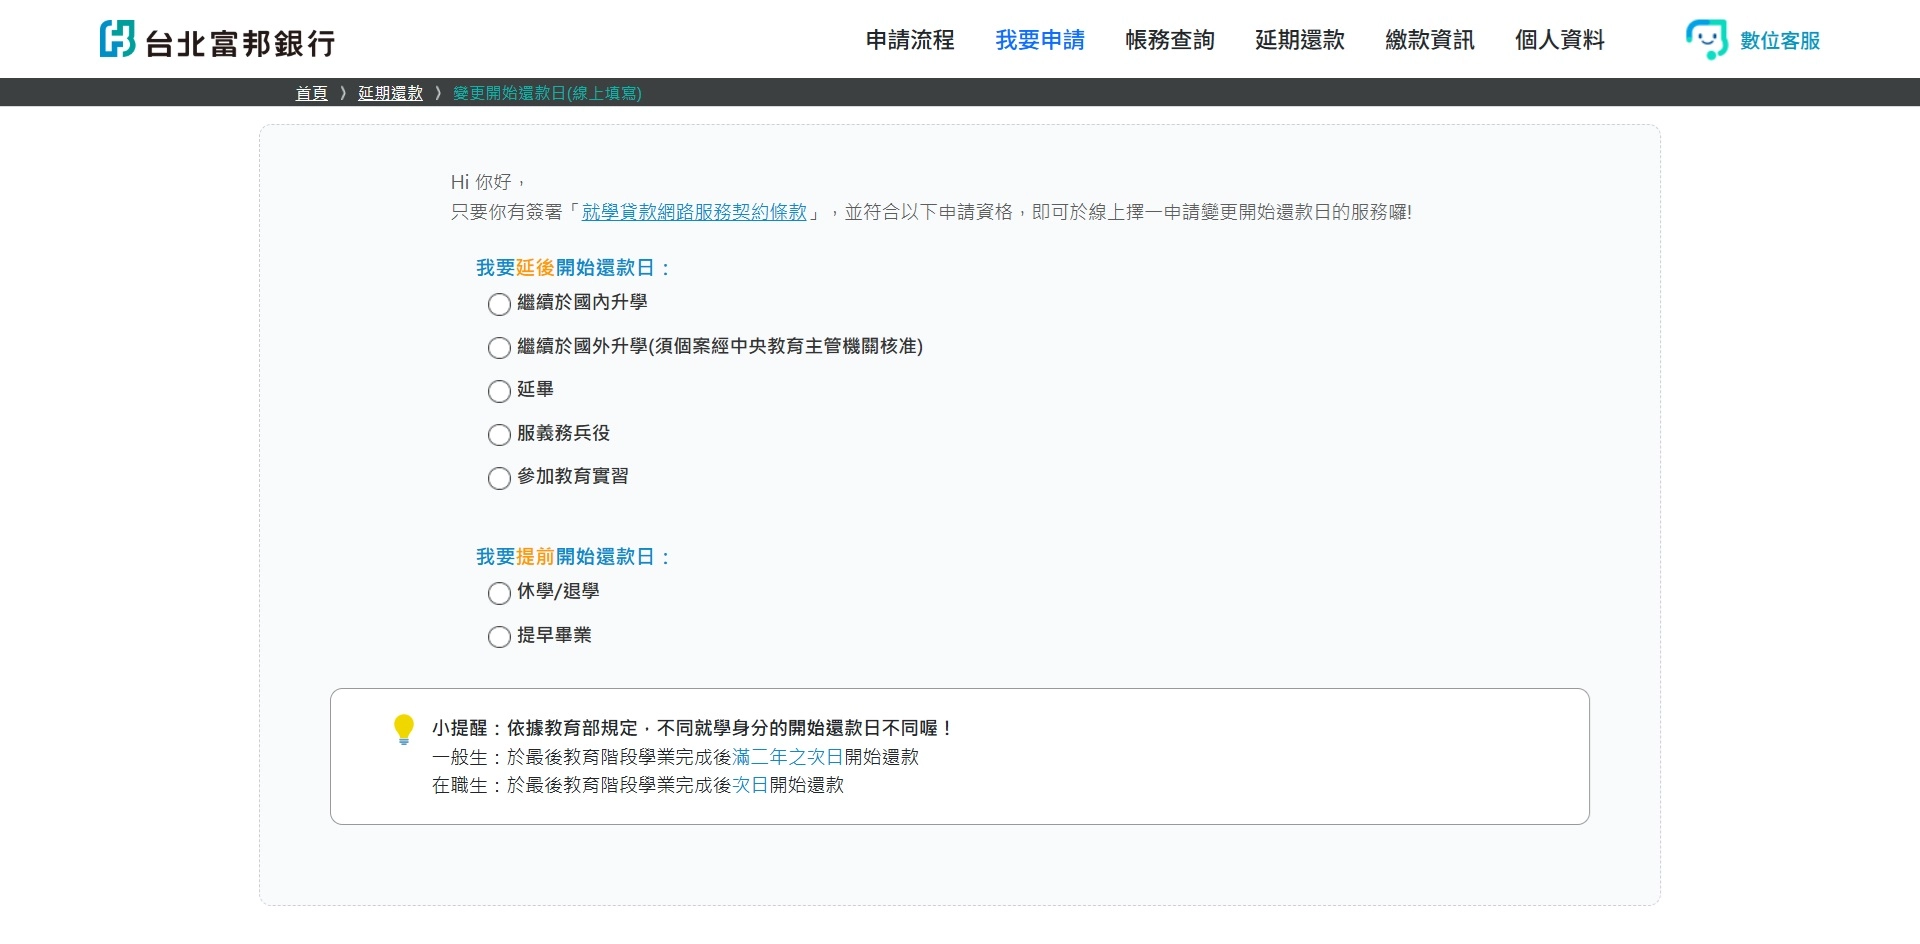Viewport: 1920px width, 944px height.
Task: Select 休學/退學 radio option
Action: [499, 593]
